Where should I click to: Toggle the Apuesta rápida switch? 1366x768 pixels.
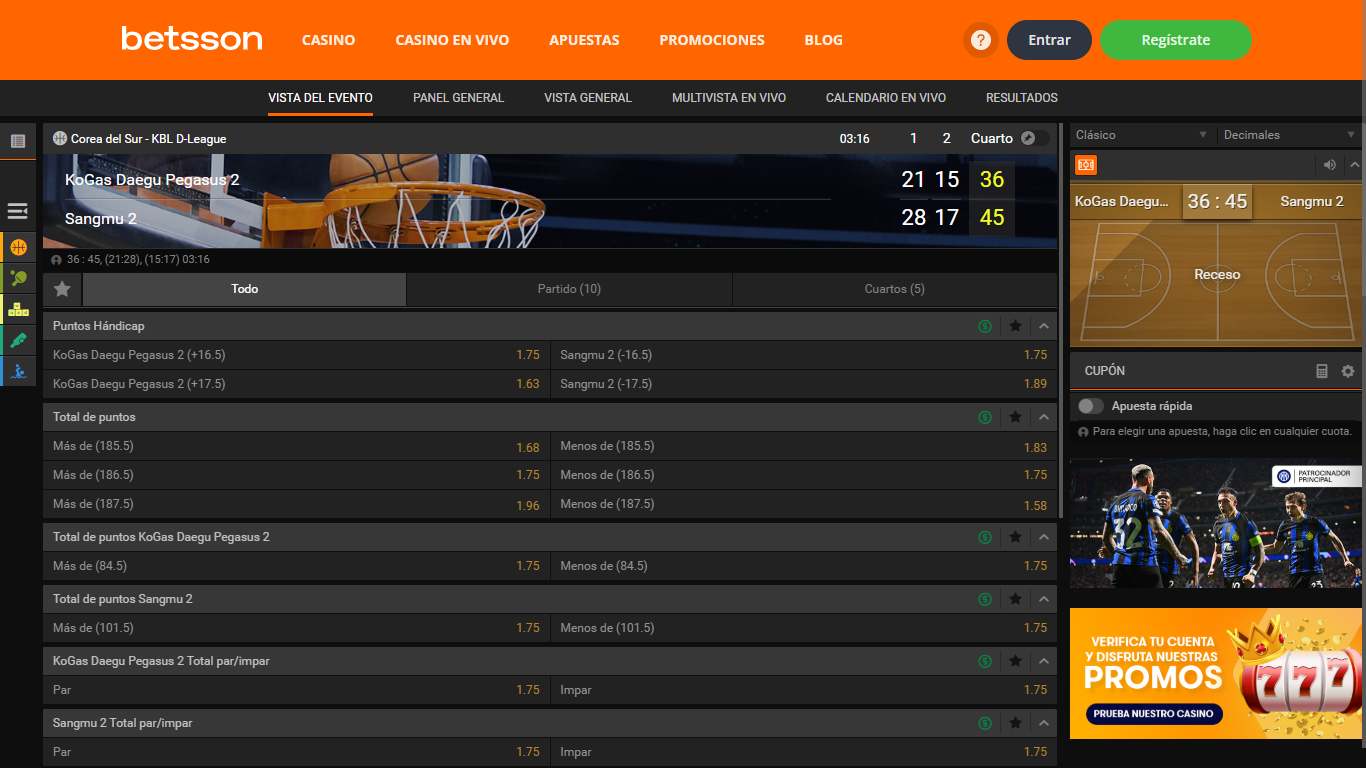(1090, 406)
